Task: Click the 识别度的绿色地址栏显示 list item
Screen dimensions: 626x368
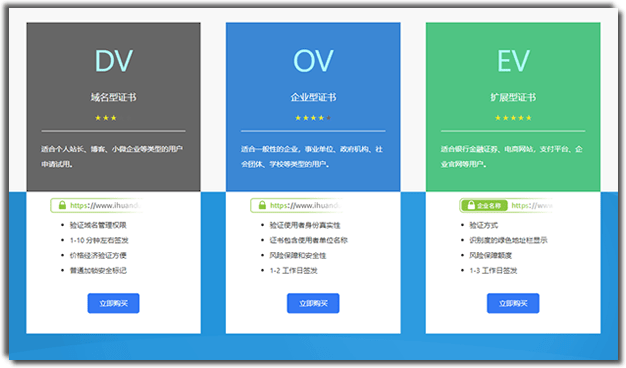Action: [x=508, y=240]
